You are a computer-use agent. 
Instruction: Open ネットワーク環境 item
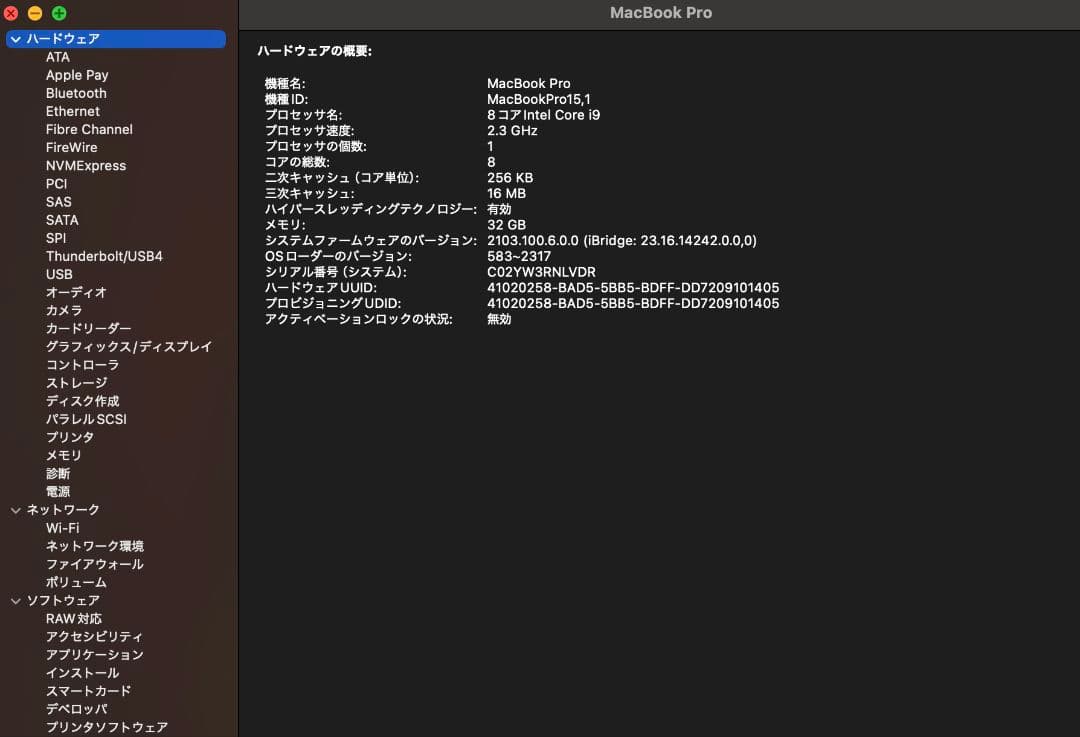click(x=95, y=546)
